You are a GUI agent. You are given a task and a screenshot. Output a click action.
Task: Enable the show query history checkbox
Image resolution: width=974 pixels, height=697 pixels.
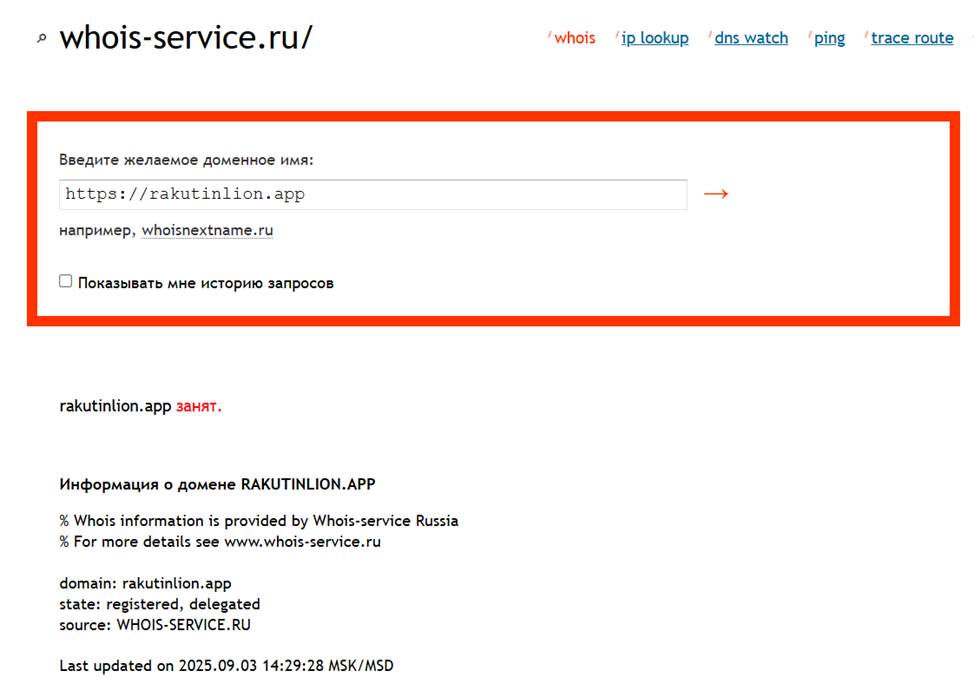[66, 282]
